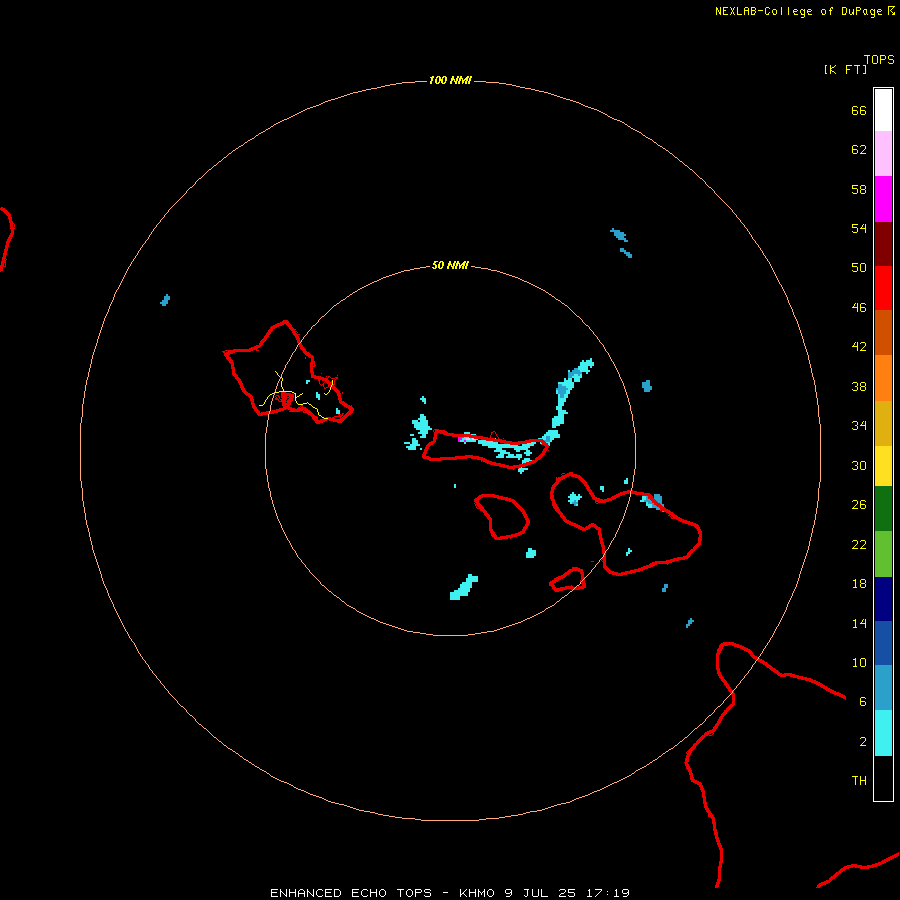Image resolution: width=900 pixels, height=900 pixels.
Task: Click the gold legend swatch near 34
Action: (883, 423)
